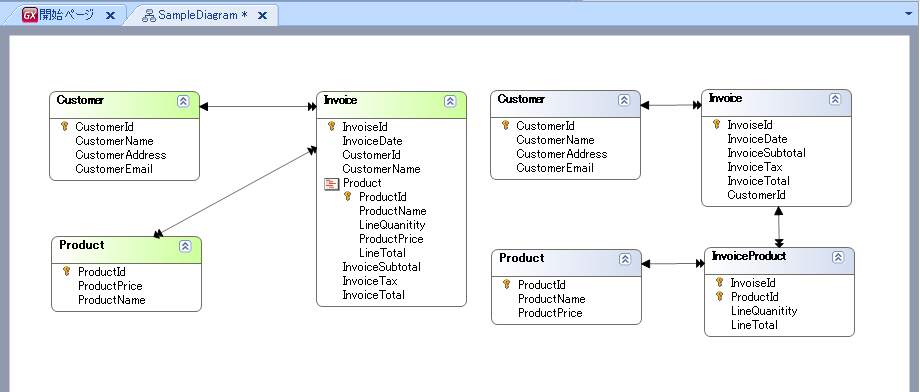Click key icon beside InvoiseId in green Invoice
The image size is (920, 392).
click(332, 126)
